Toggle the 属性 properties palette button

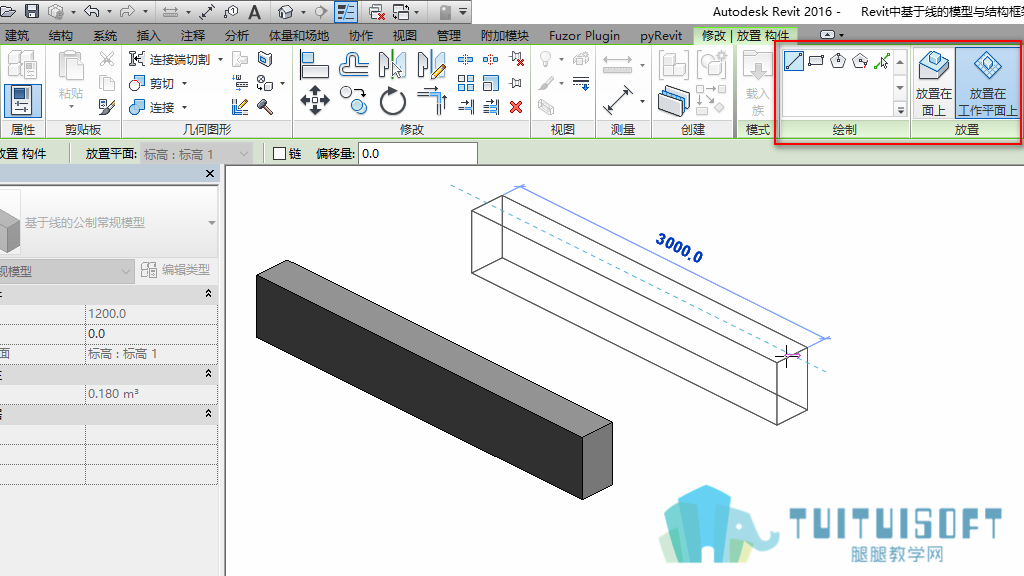coord(22,101)
